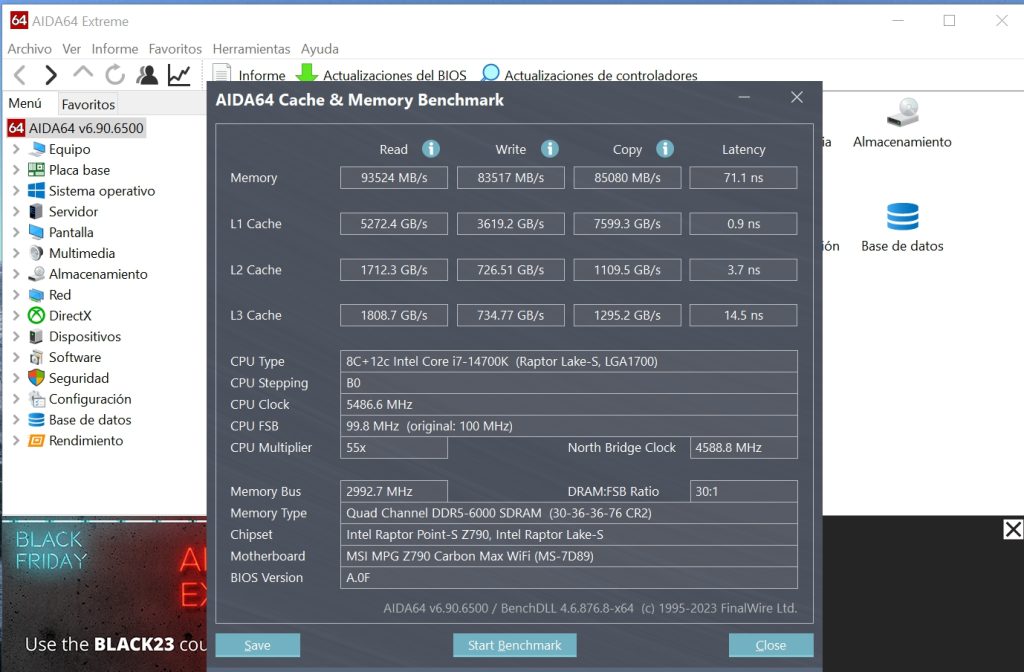Viewport: 1024px width, 672px height.
Task: Select Equipo in the tree
Action: pyautogui.click(x=69, y=149)
